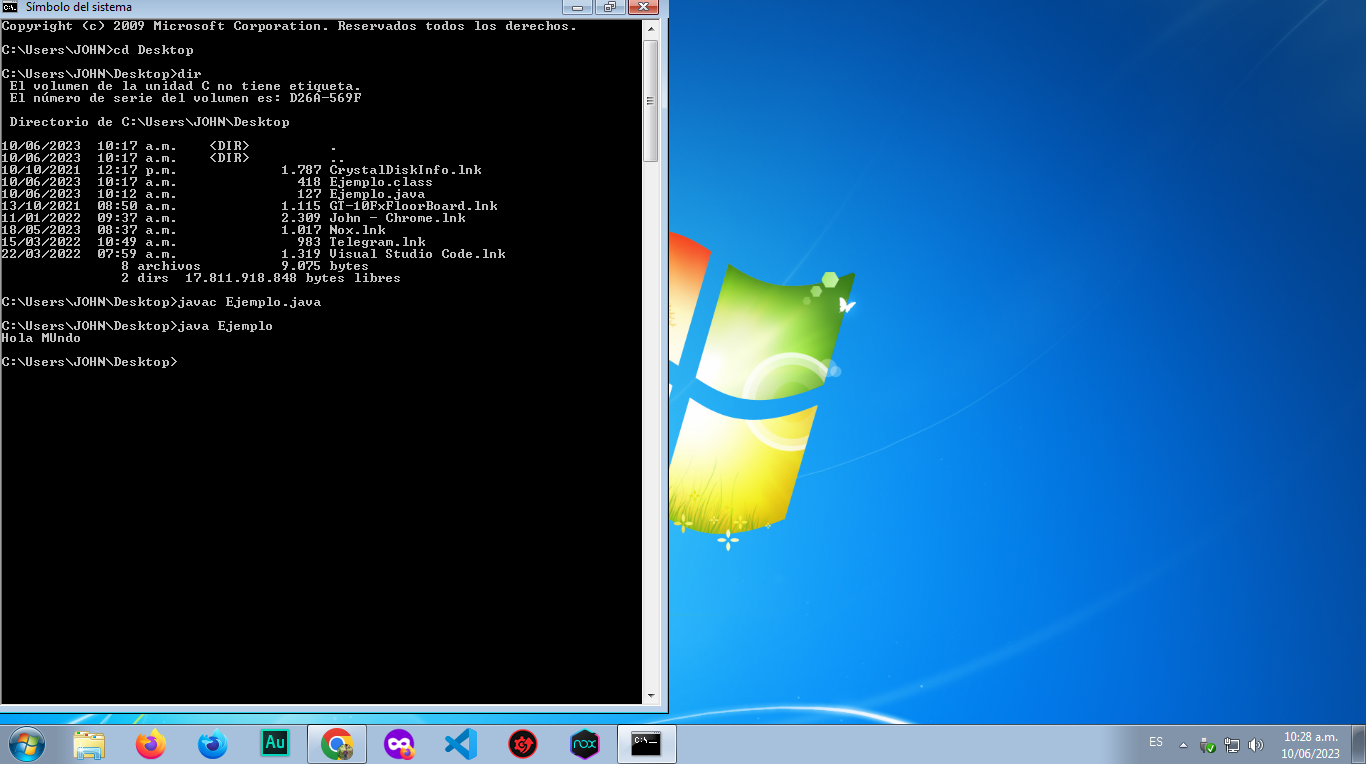Open the red gear Driver Booster icon
1366x768 pixels.
(523, 745)
